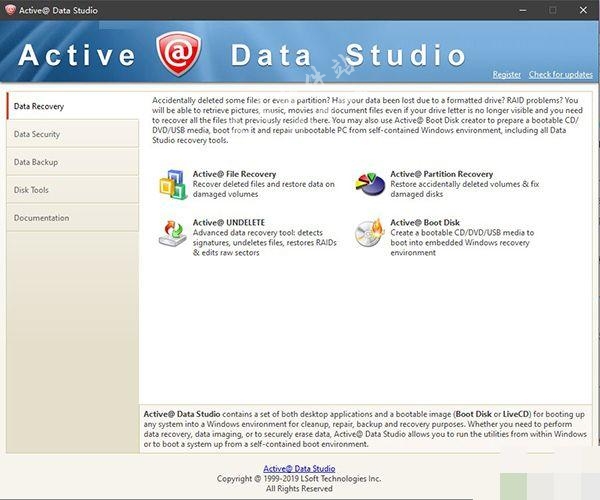Open the Active@ File Recovery icon
600x500 pixels.
point(173,184)
